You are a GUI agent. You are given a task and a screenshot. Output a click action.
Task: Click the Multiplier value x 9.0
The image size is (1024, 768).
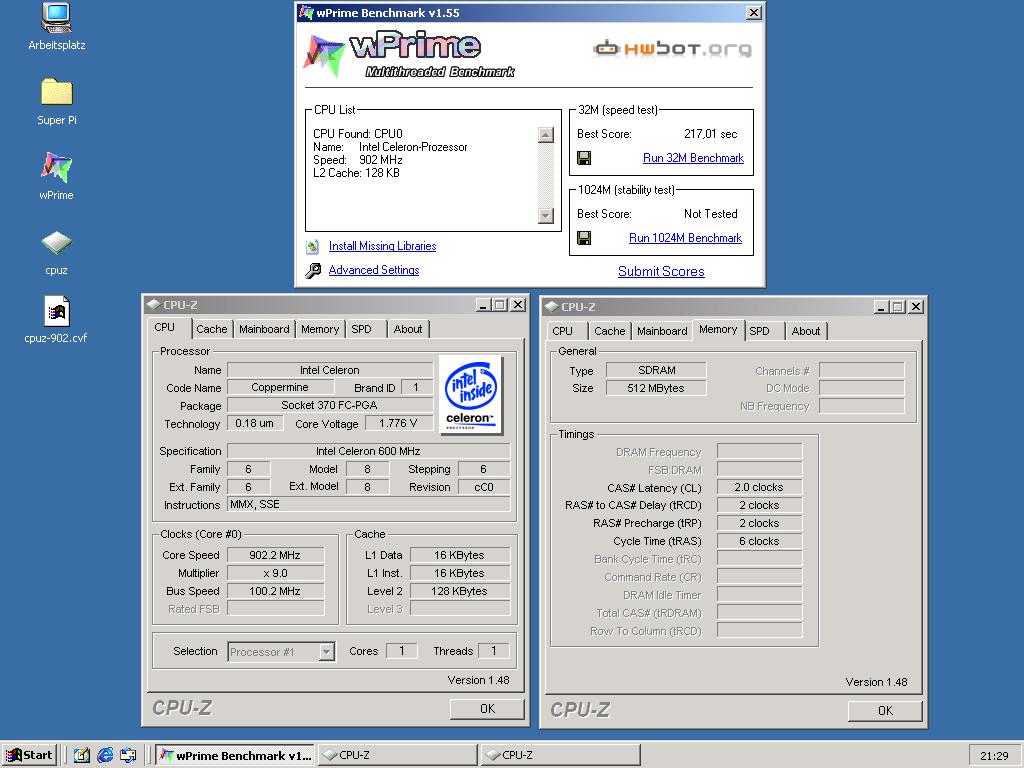point(275,573)
